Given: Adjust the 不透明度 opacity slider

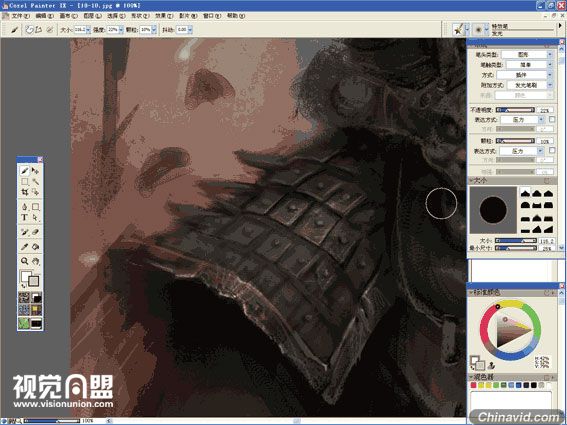Looking at the screenshot, I should tap(515, 110).
